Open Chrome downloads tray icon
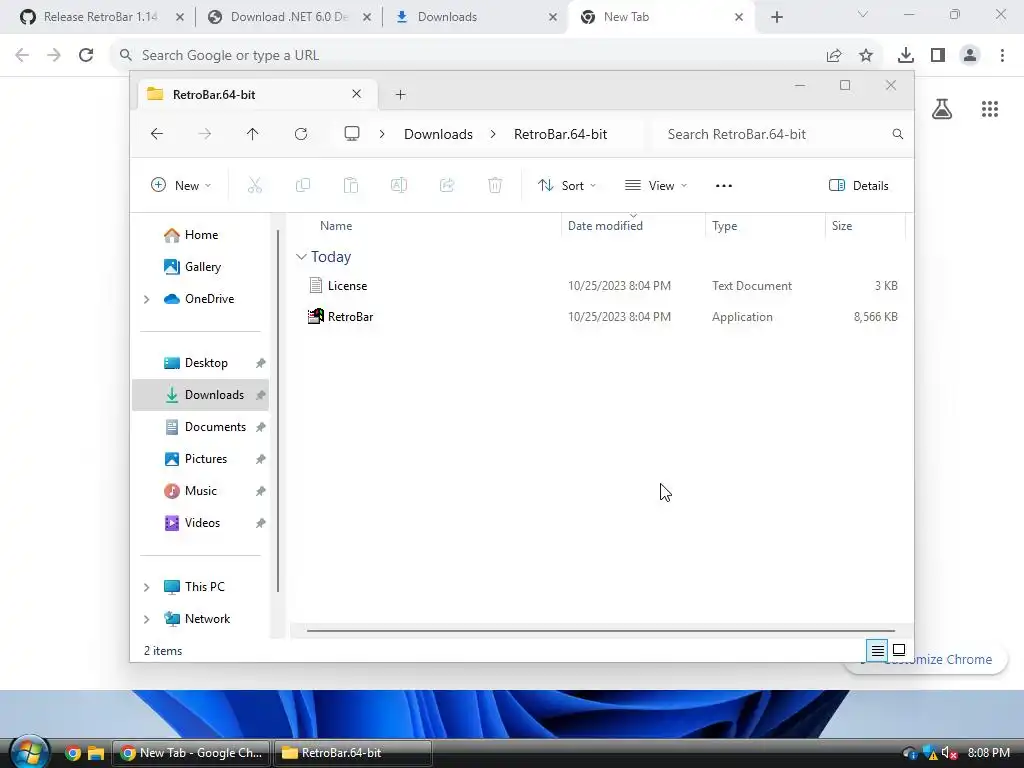1024x768 pixels. click(x=906, y=56)
